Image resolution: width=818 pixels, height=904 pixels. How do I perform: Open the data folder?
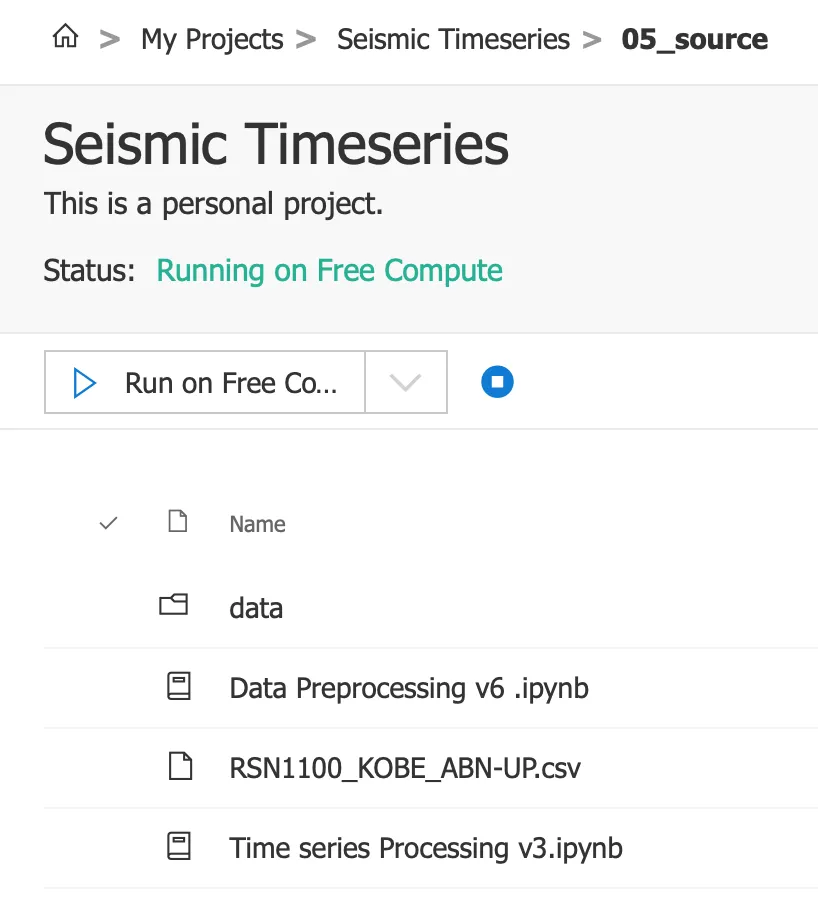tap(256, 608)
